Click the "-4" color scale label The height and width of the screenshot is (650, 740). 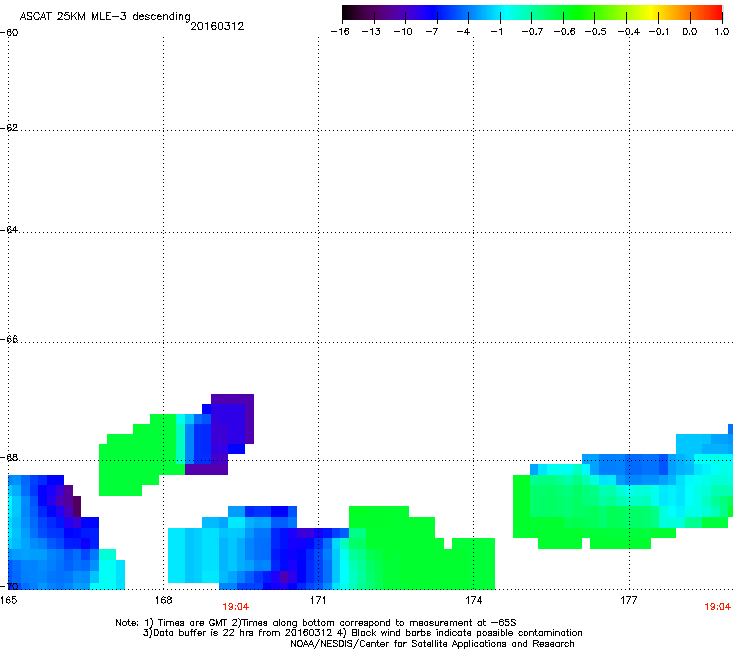pyautogui.click(x=463, y=32)
